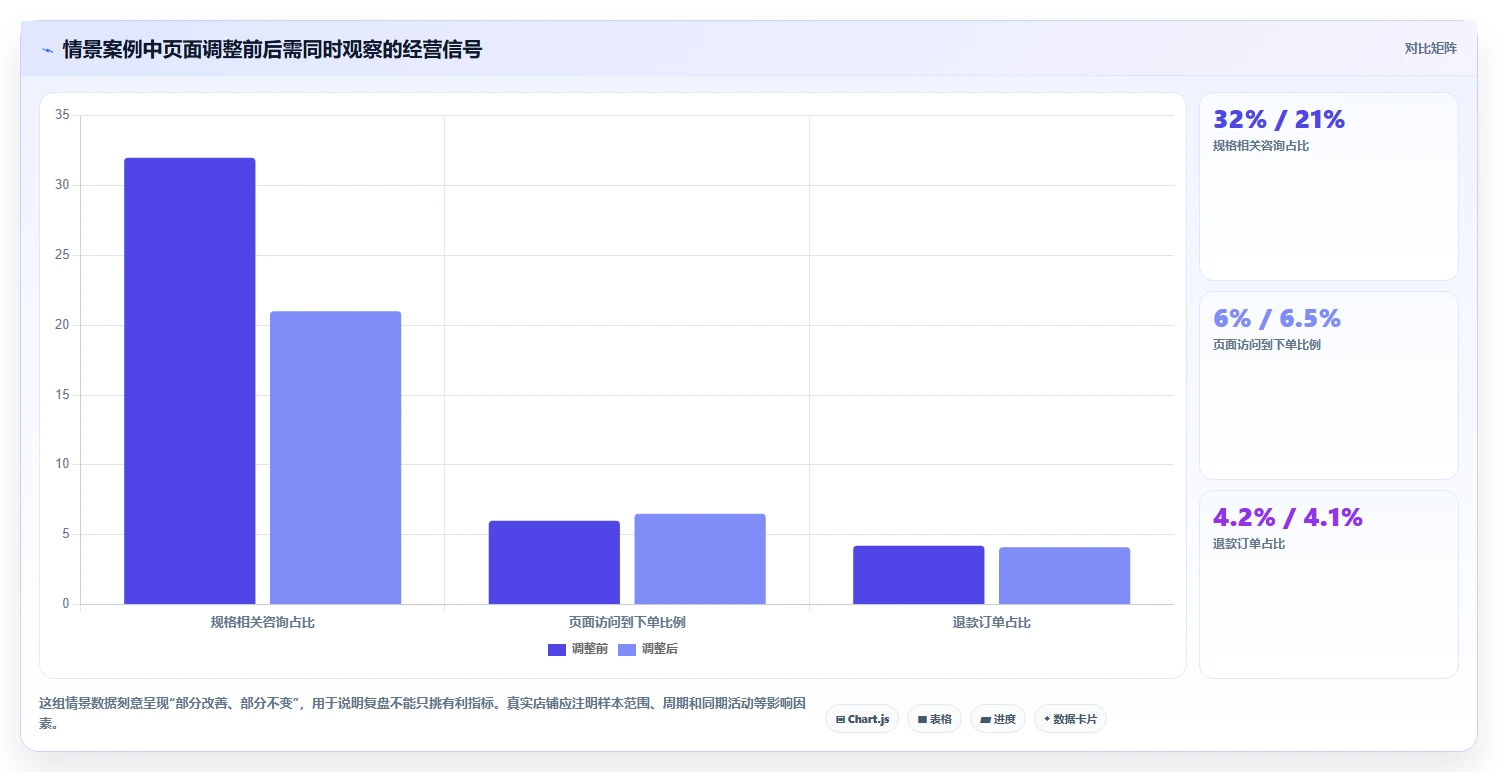Viewport: 1498px width, 772px height.
Task: Click the 调整后 bar for 退款订单占比
Action: point(1064,576)
